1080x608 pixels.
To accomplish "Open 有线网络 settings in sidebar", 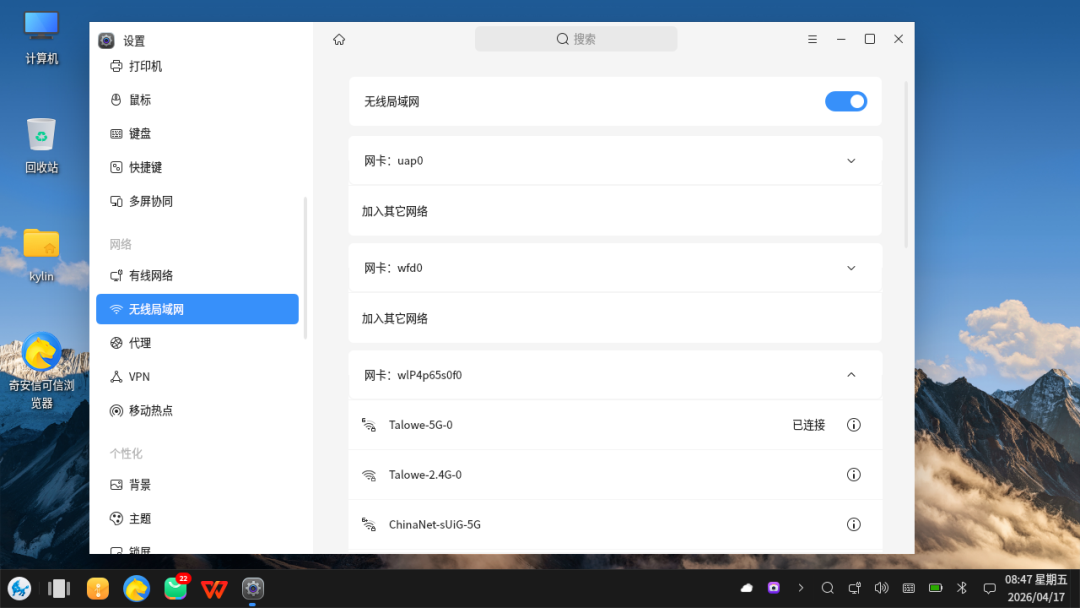I will [197, 275].
